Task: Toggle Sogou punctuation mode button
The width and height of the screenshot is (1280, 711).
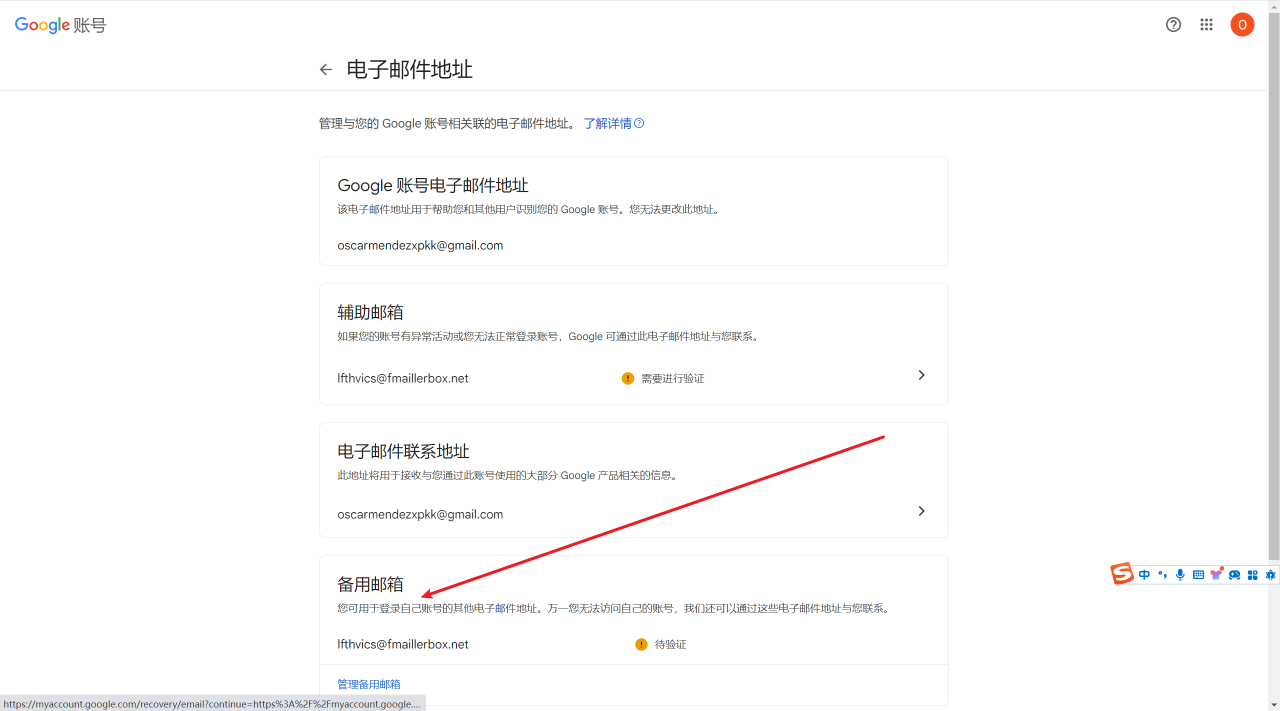Action: pos(1162,575)
